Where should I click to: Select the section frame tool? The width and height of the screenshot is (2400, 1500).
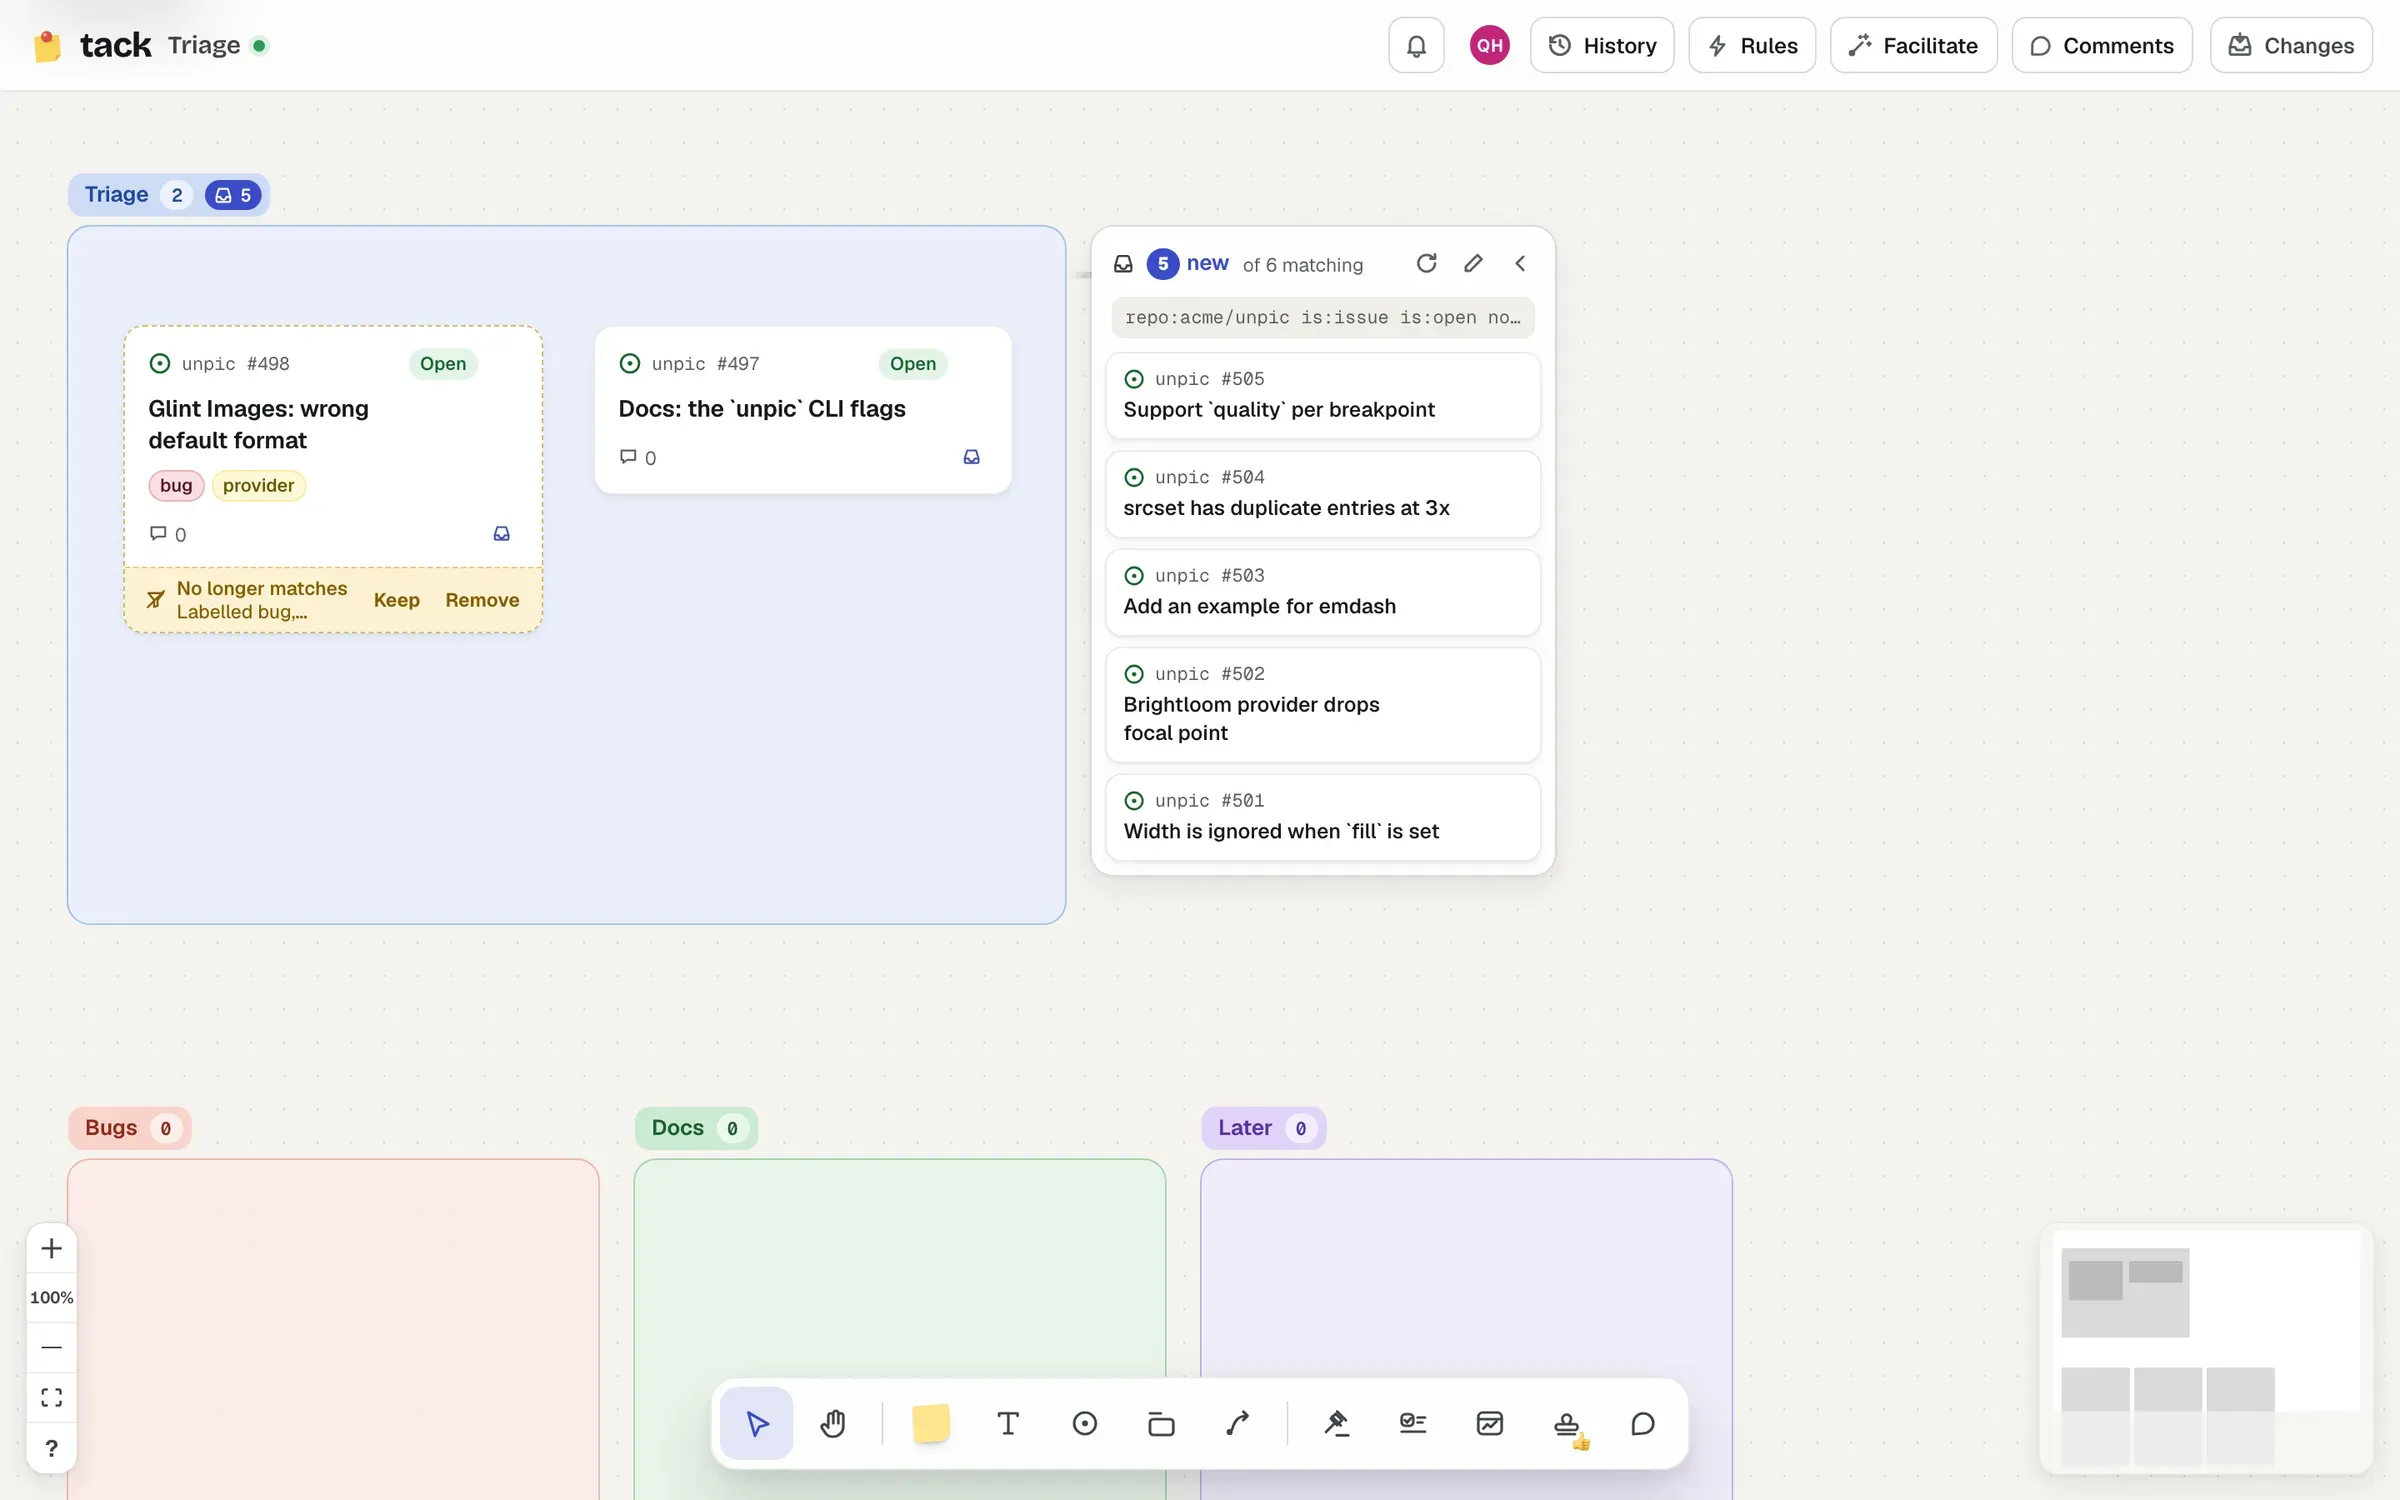point(1161,1423)
